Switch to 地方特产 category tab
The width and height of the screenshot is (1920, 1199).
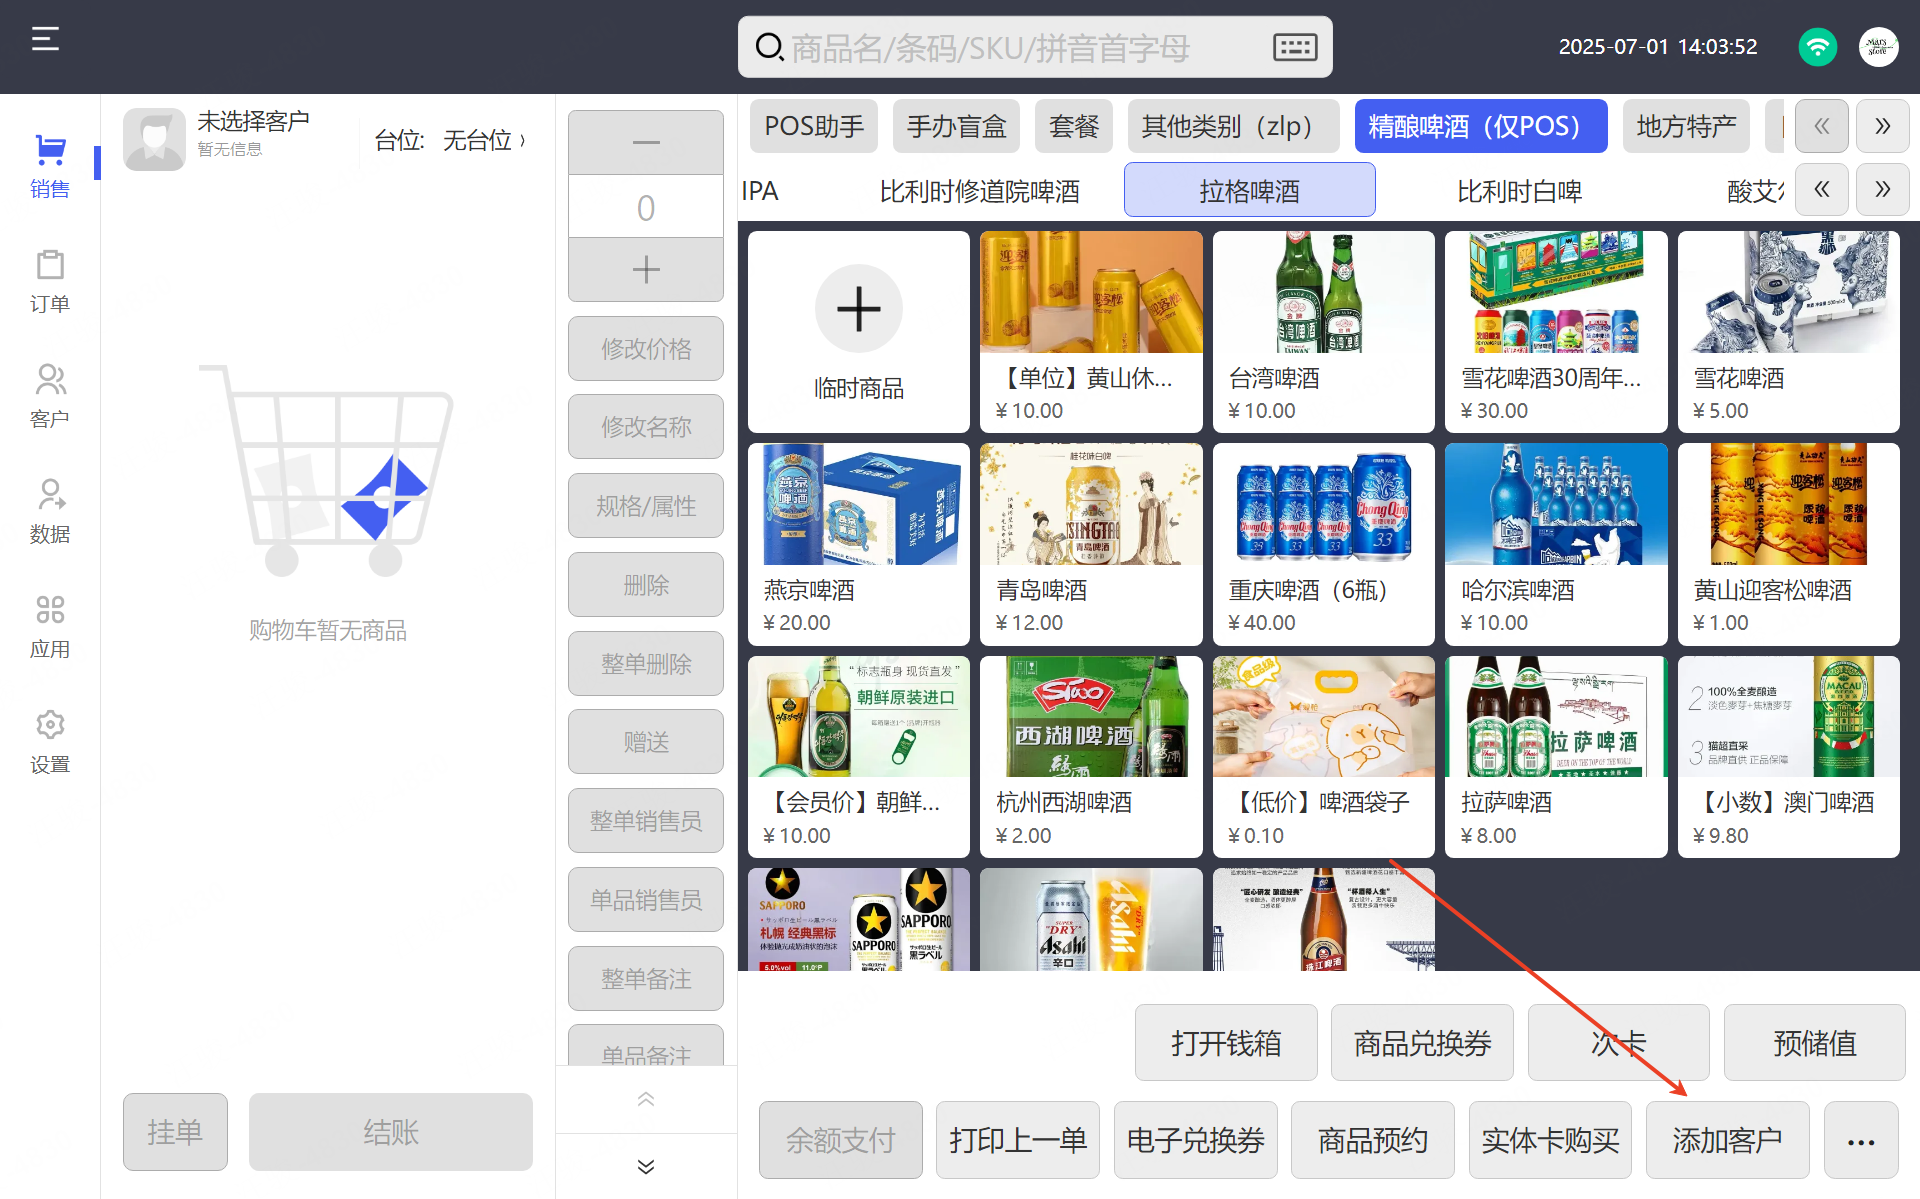click(x=1686, y=126)
